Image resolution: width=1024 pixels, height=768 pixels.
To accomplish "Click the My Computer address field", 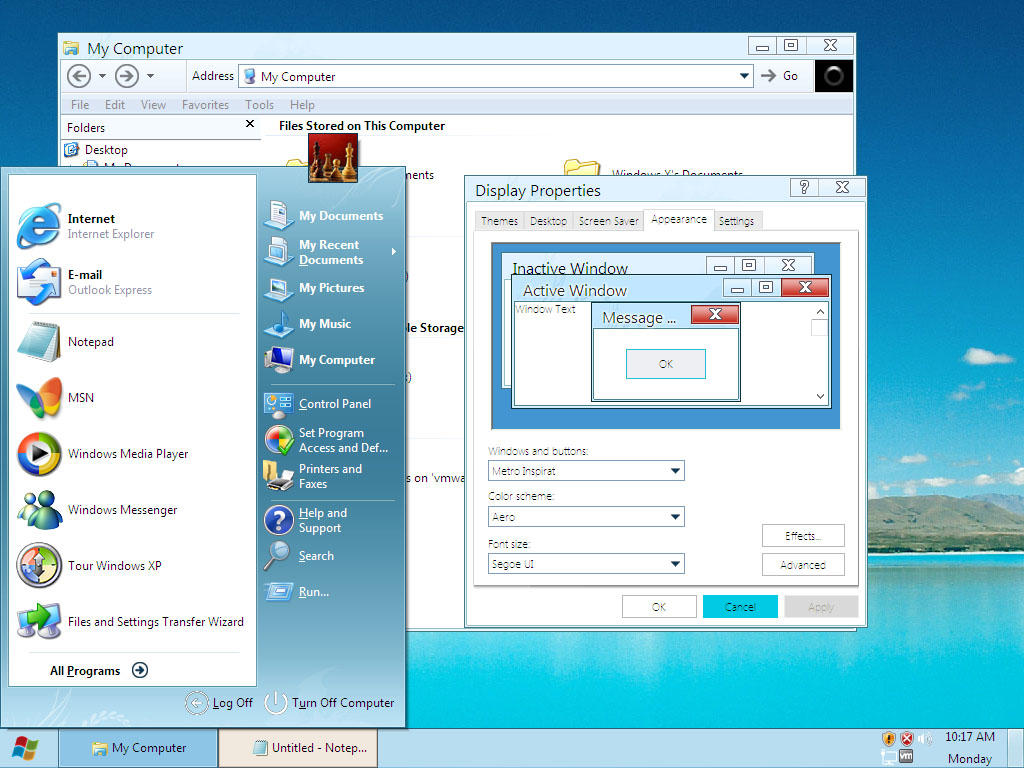I will click(495, 76).
